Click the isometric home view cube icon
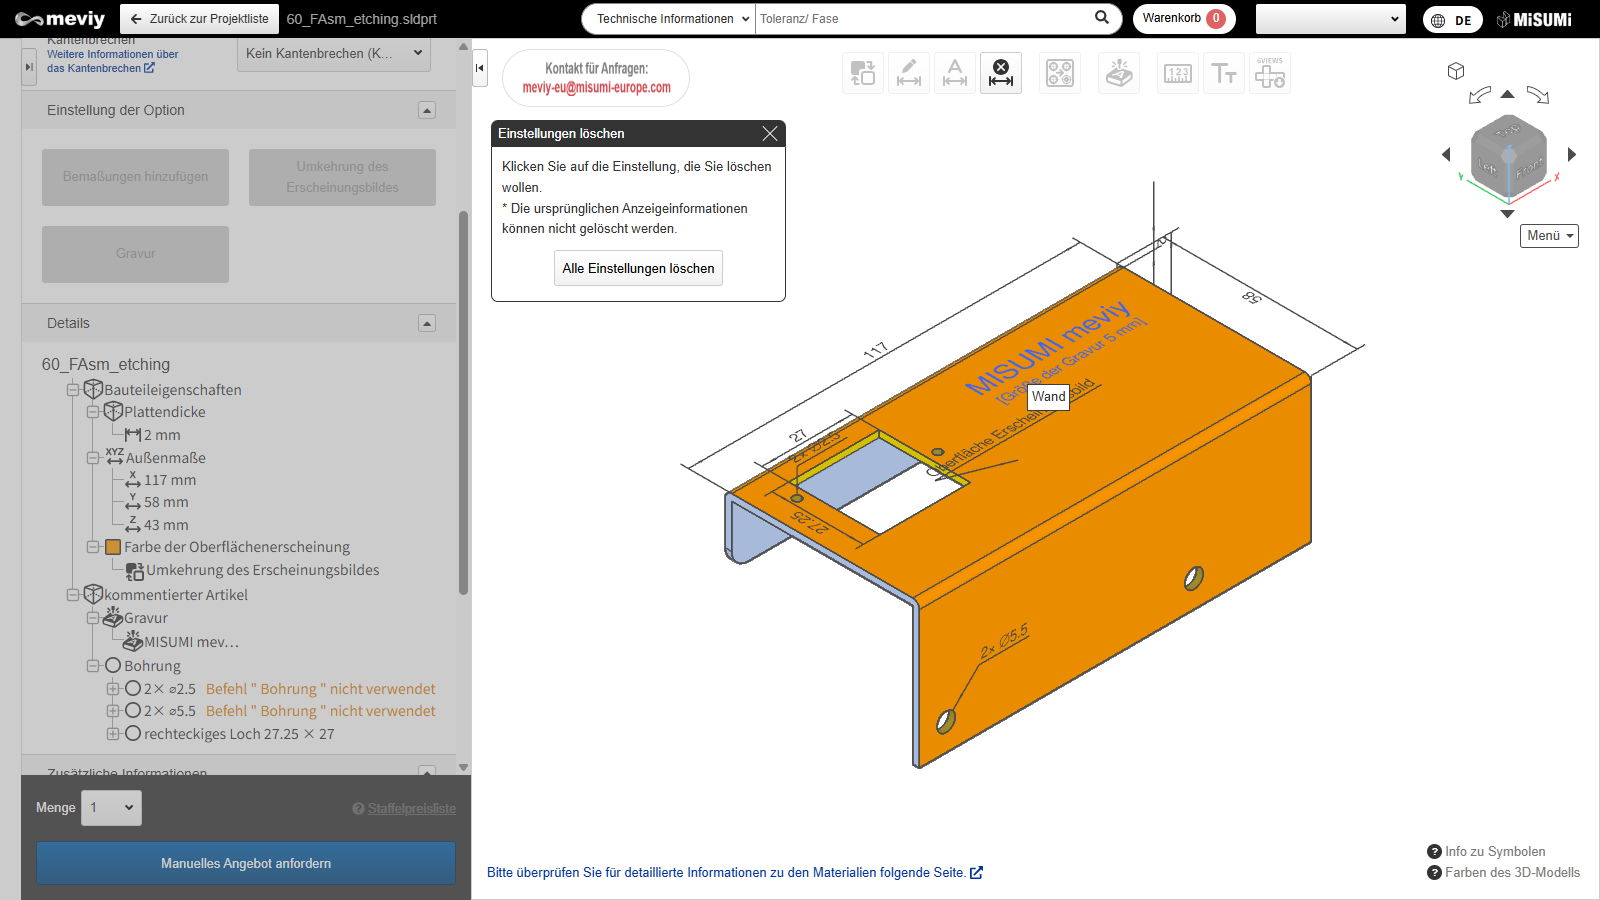 (x=1456, y=71)
